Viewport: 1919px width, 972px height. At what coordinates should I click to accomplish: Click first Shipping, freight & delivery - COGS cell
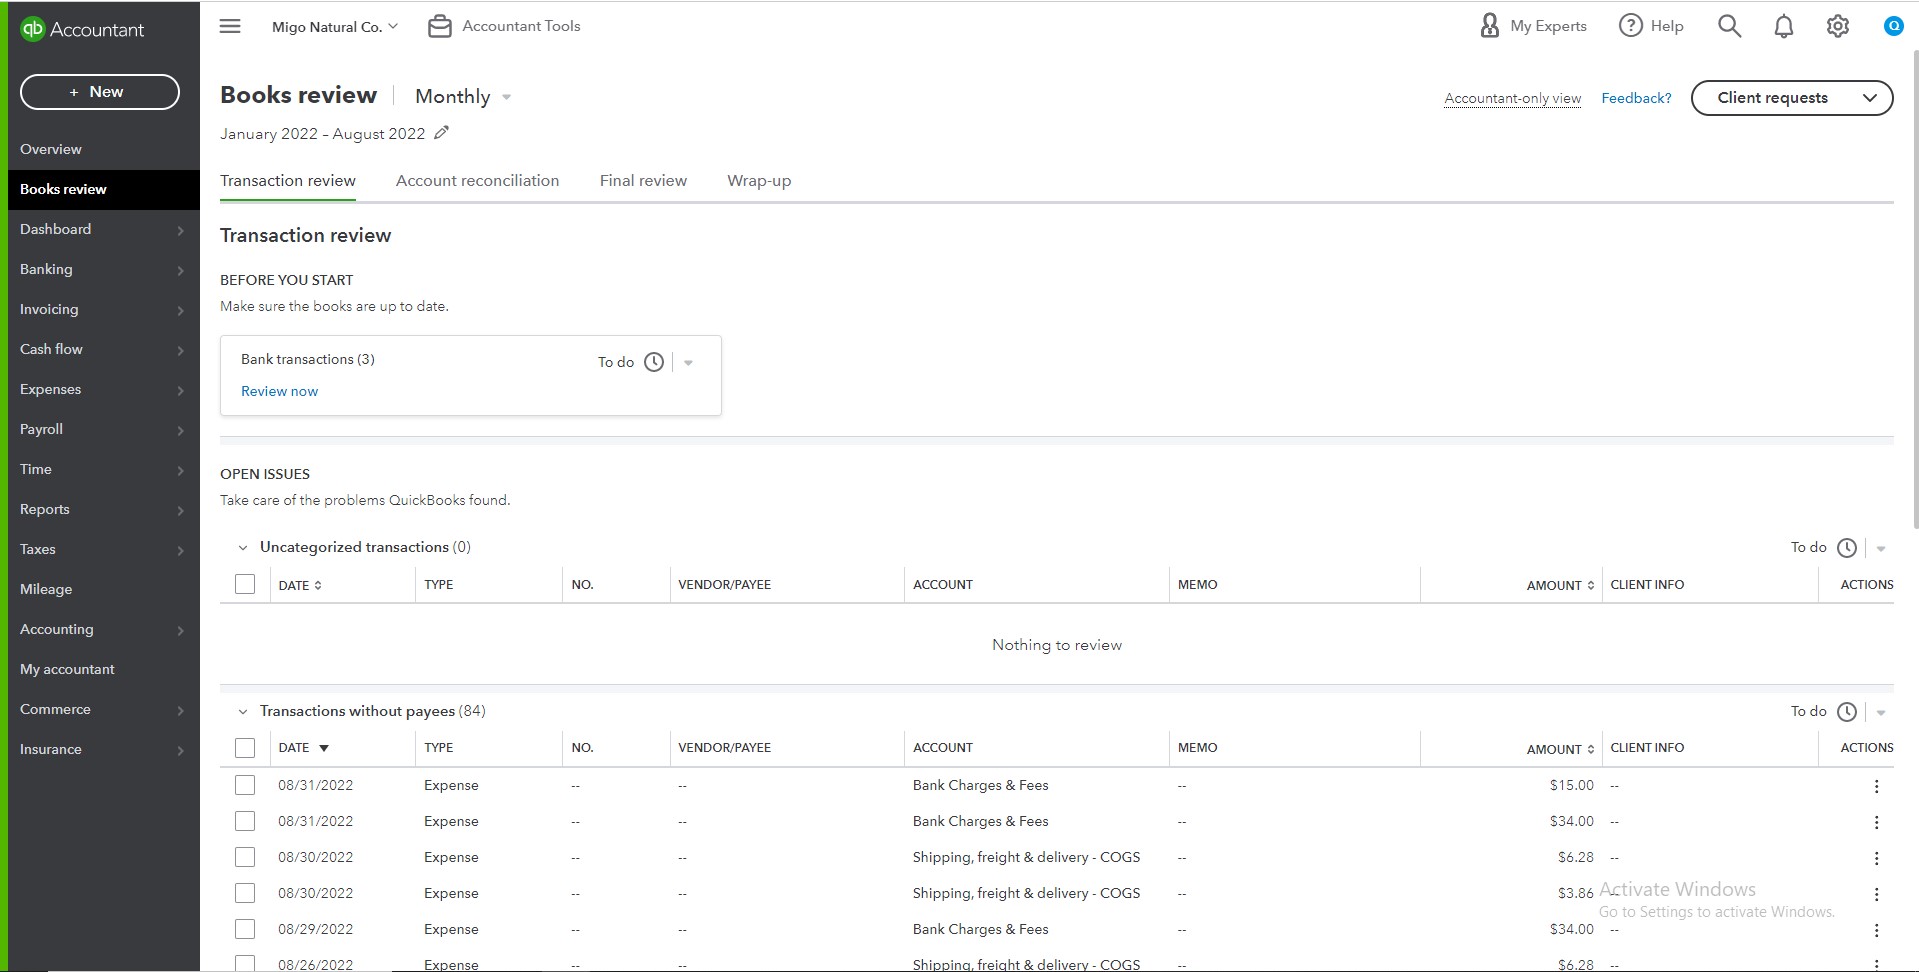[1026, 857]
